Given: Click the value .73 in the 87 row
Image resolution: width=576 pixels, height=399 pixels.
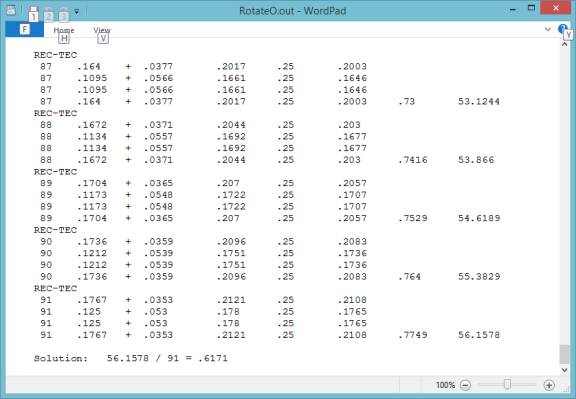Looking at the screenshot, I should (x=406, y=101).
